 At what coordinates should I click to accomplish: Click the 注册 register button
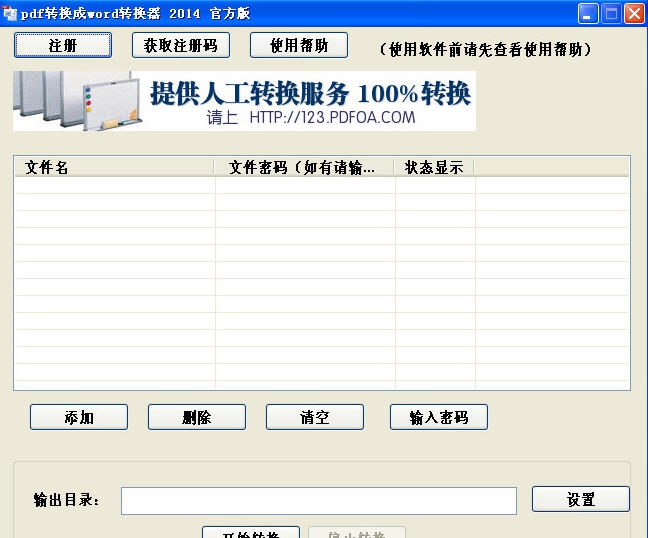pyautogui.click(x=63, y=45)
